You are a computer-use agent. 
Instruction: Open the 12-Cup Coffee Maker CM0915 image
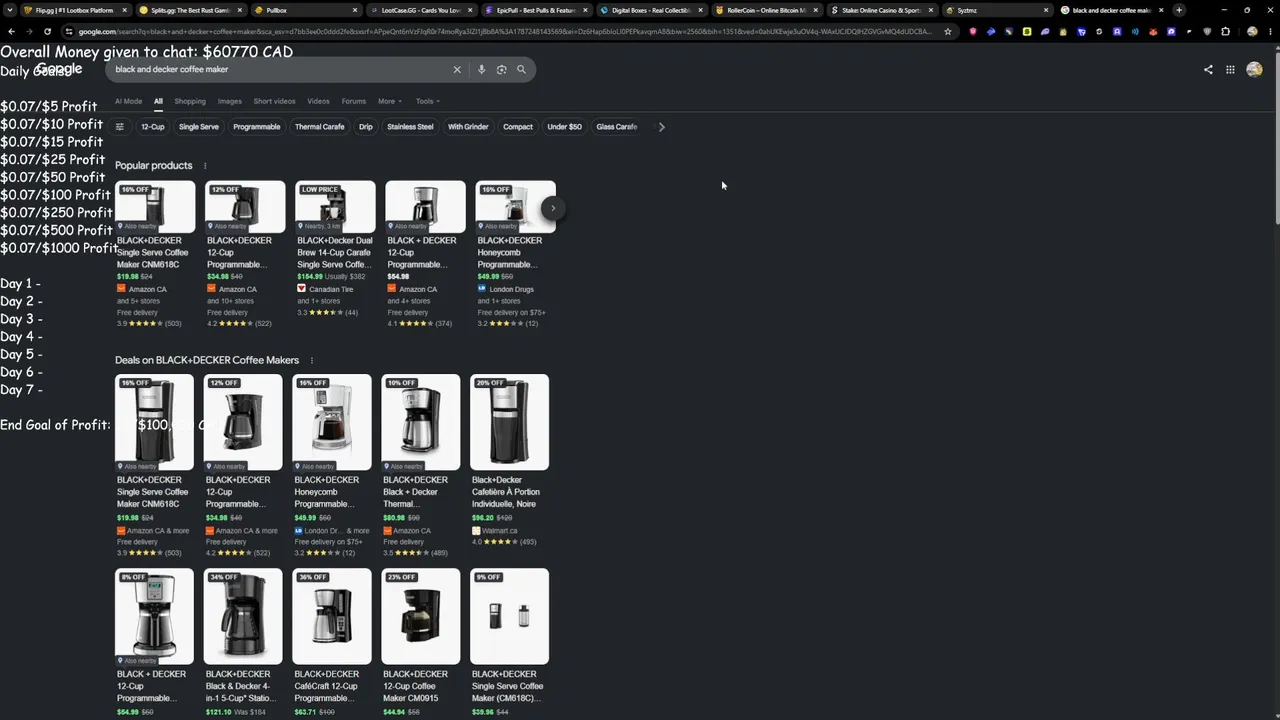pos(421,616)
